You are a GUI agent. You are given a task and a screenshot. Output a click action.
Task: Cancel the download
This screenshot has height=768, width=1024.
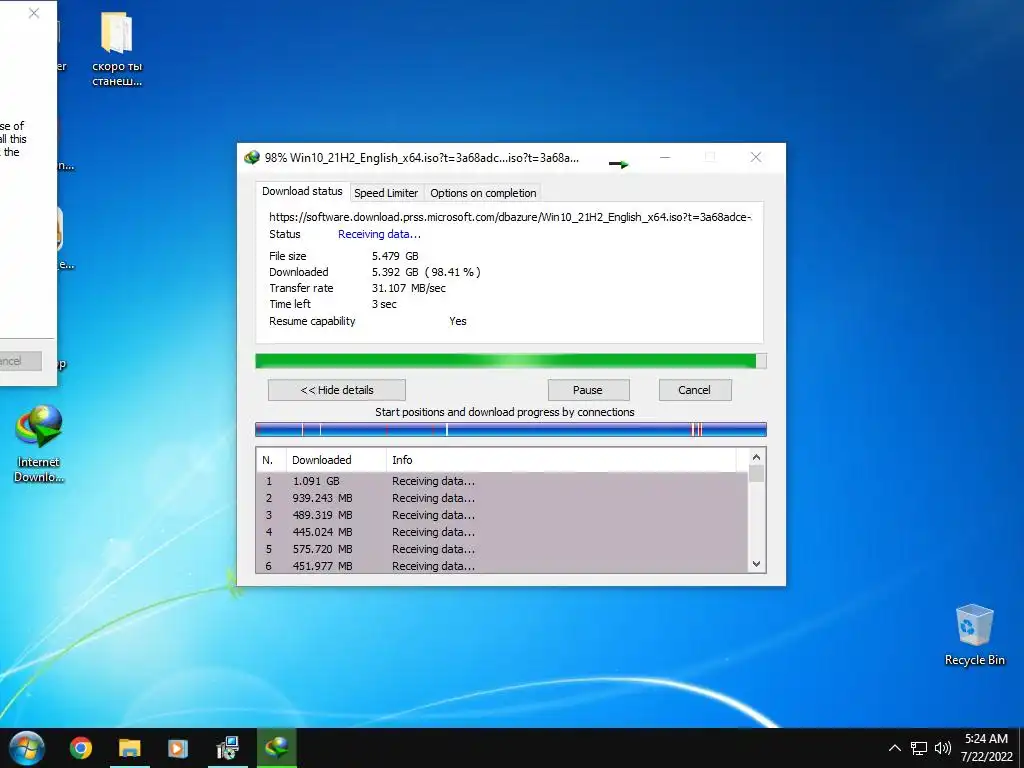[695, 390]
